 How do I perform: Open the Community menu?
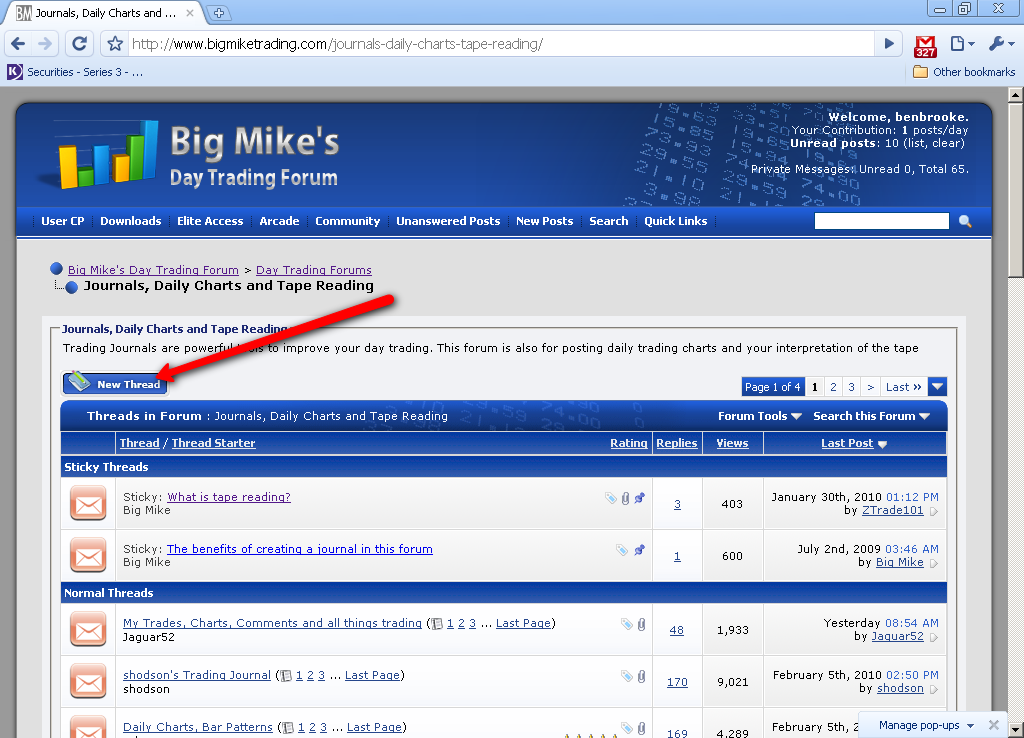[347, 221]
